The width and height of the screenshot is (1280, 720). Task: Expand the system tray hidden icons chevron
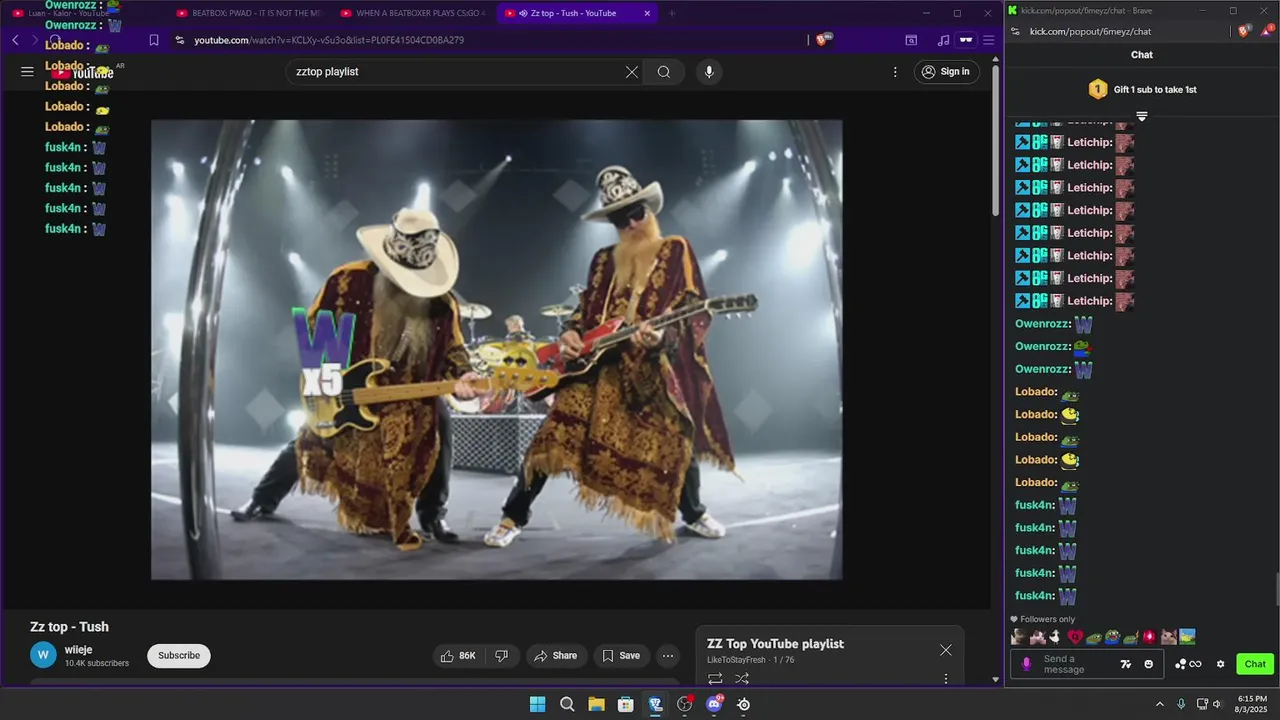coord(1159,704)
